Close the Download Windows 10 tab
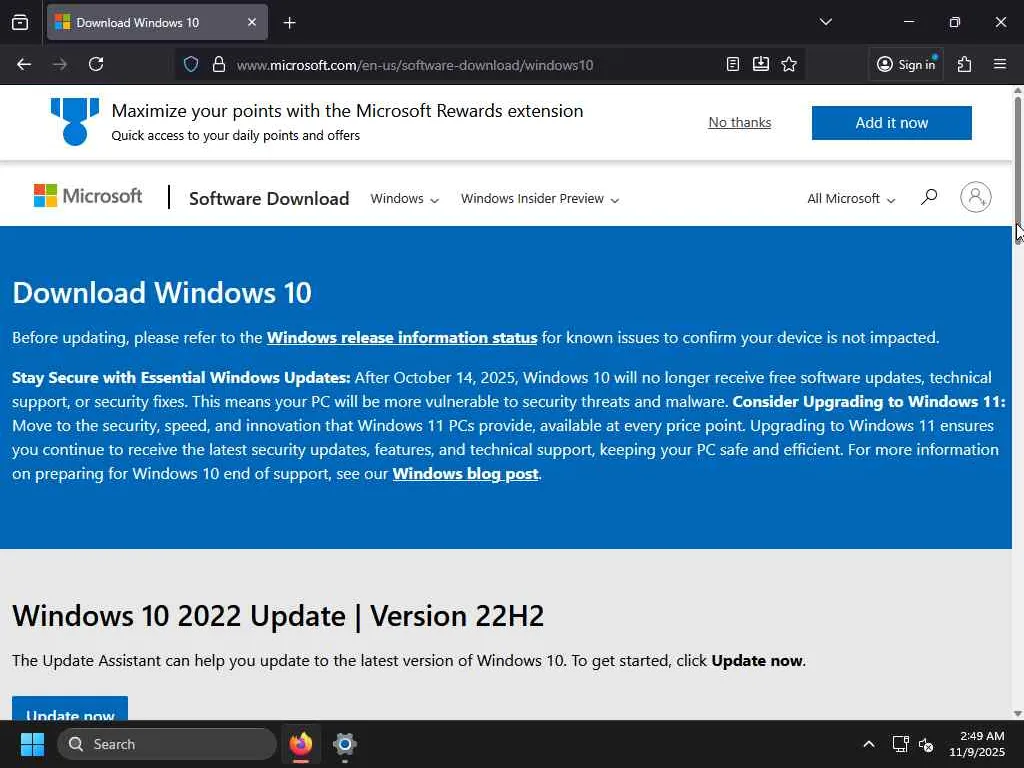Image resolution: width=1024 pixels, height=768 pixels. click(252, 23)
